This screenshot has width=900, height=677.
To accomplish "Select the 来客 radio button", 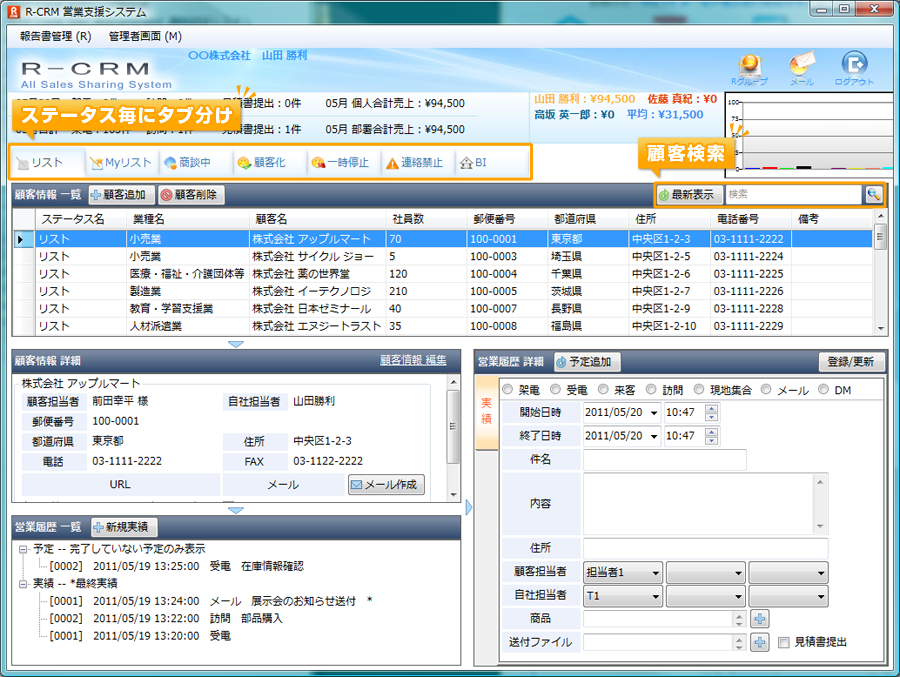I will tap(603, 390).
